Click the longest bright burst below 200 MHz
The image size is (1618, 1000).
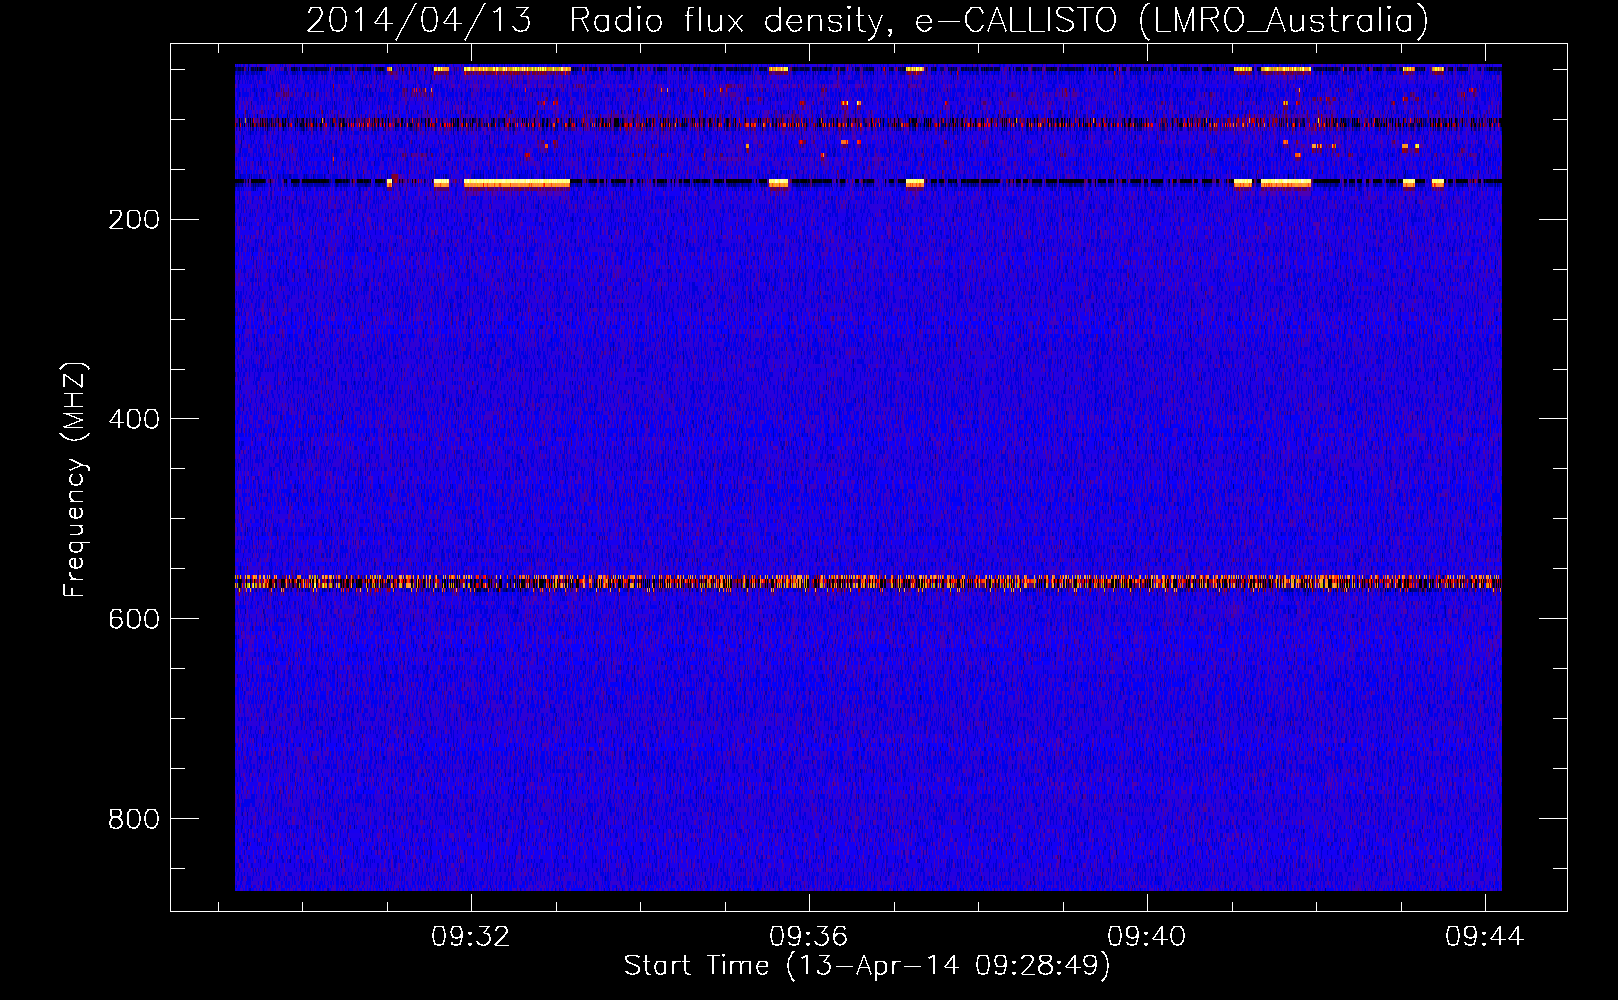pos(516,183)
